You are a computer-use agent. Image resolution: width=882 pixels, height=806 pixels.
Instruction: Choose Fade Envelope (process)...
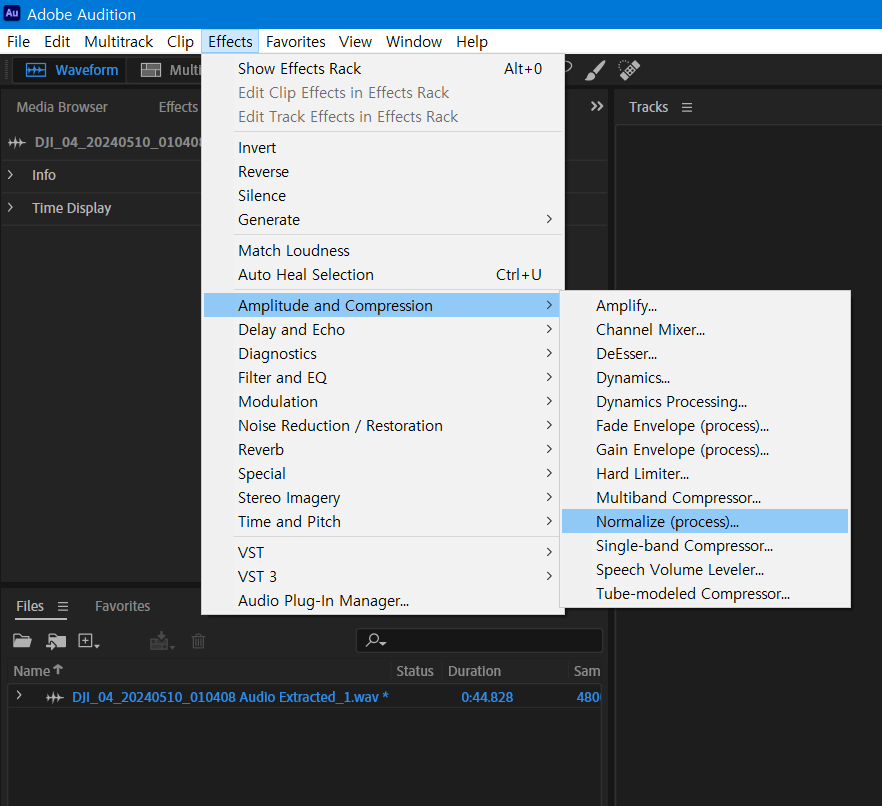click(705, 425)
